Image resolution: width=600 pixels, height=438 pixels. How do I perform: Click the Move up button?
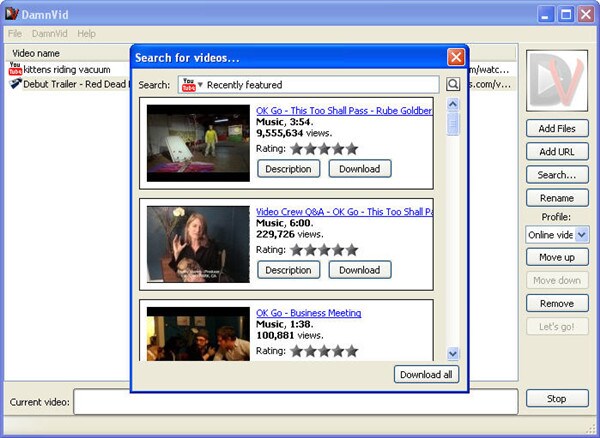pyautogui.click(x=557, y=257)
